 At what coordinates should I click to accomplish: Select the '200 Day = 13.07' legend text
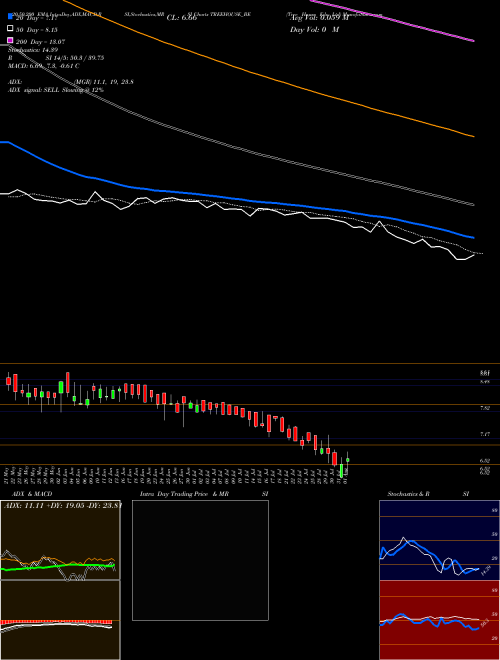(40, 42)
